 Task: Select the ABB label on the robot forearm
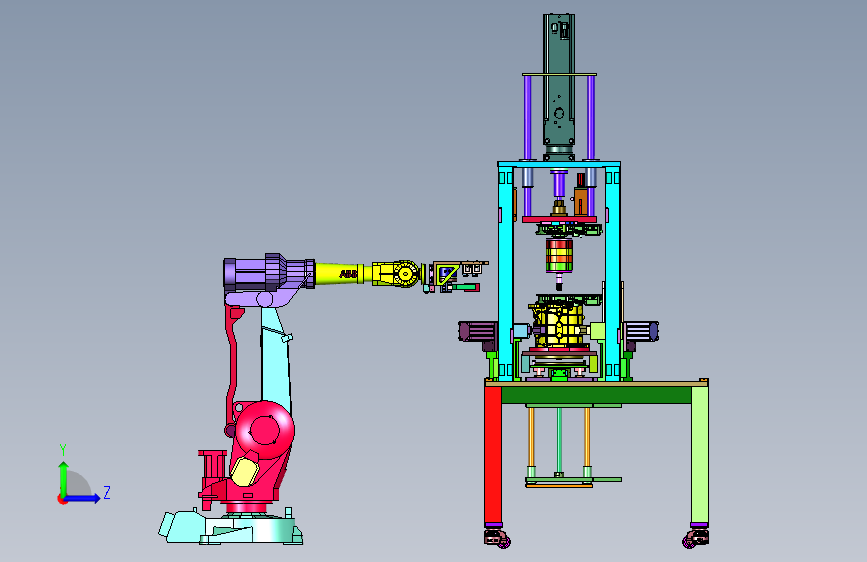348,274
